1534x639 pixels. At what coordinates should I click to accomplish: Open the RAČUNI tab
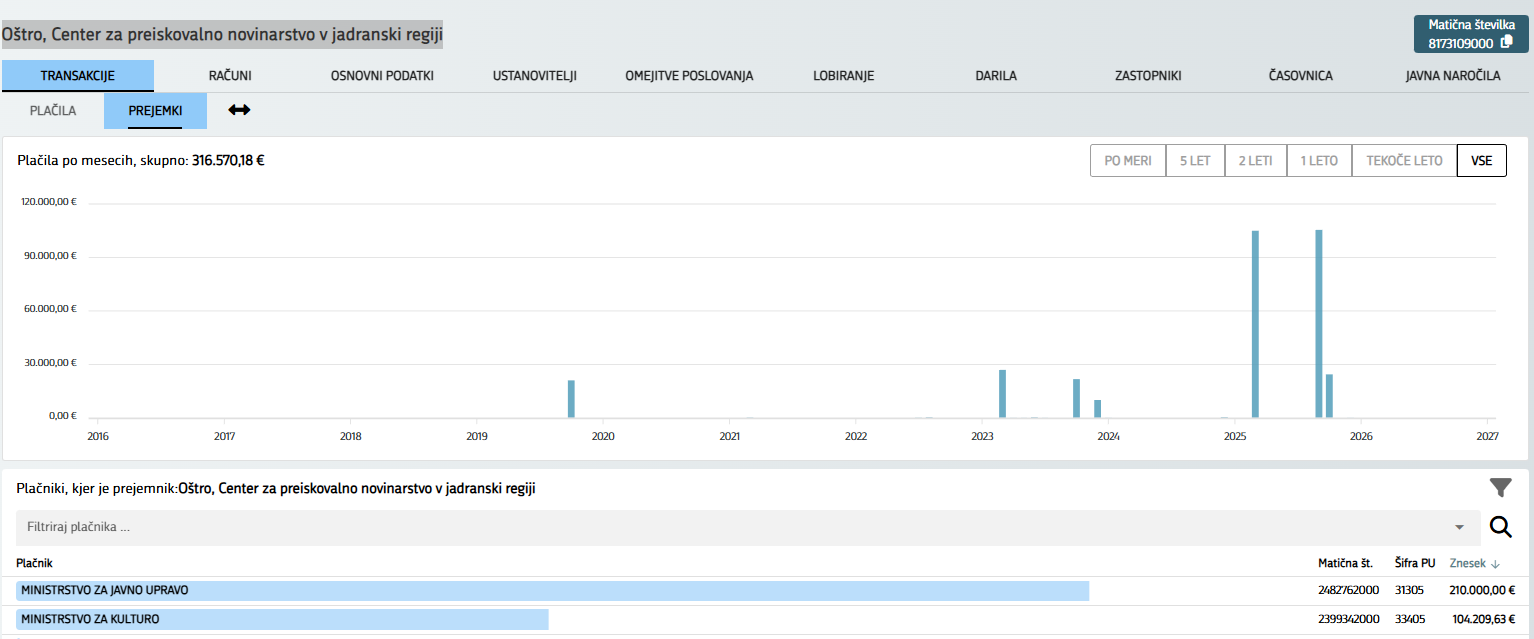(230, 76)
